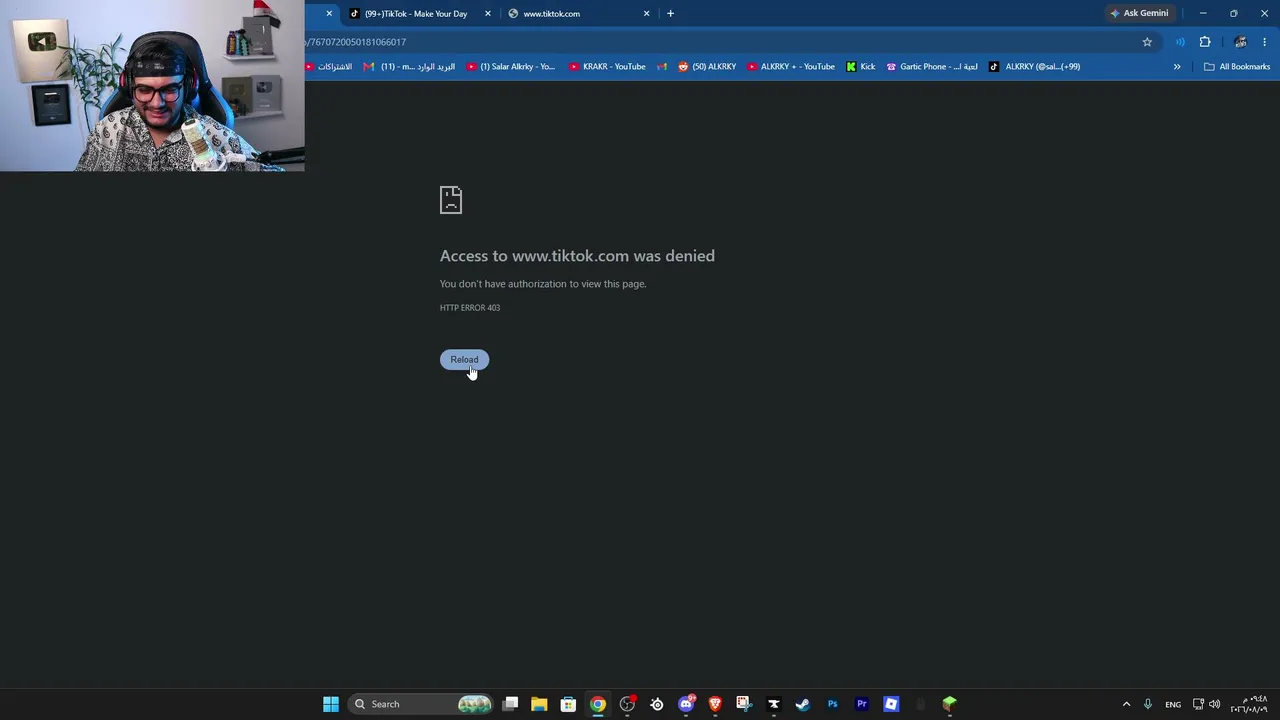Viewport: 1280px width, 720px height.
Task: Click the Reload button on the error page
Action: 464,360
